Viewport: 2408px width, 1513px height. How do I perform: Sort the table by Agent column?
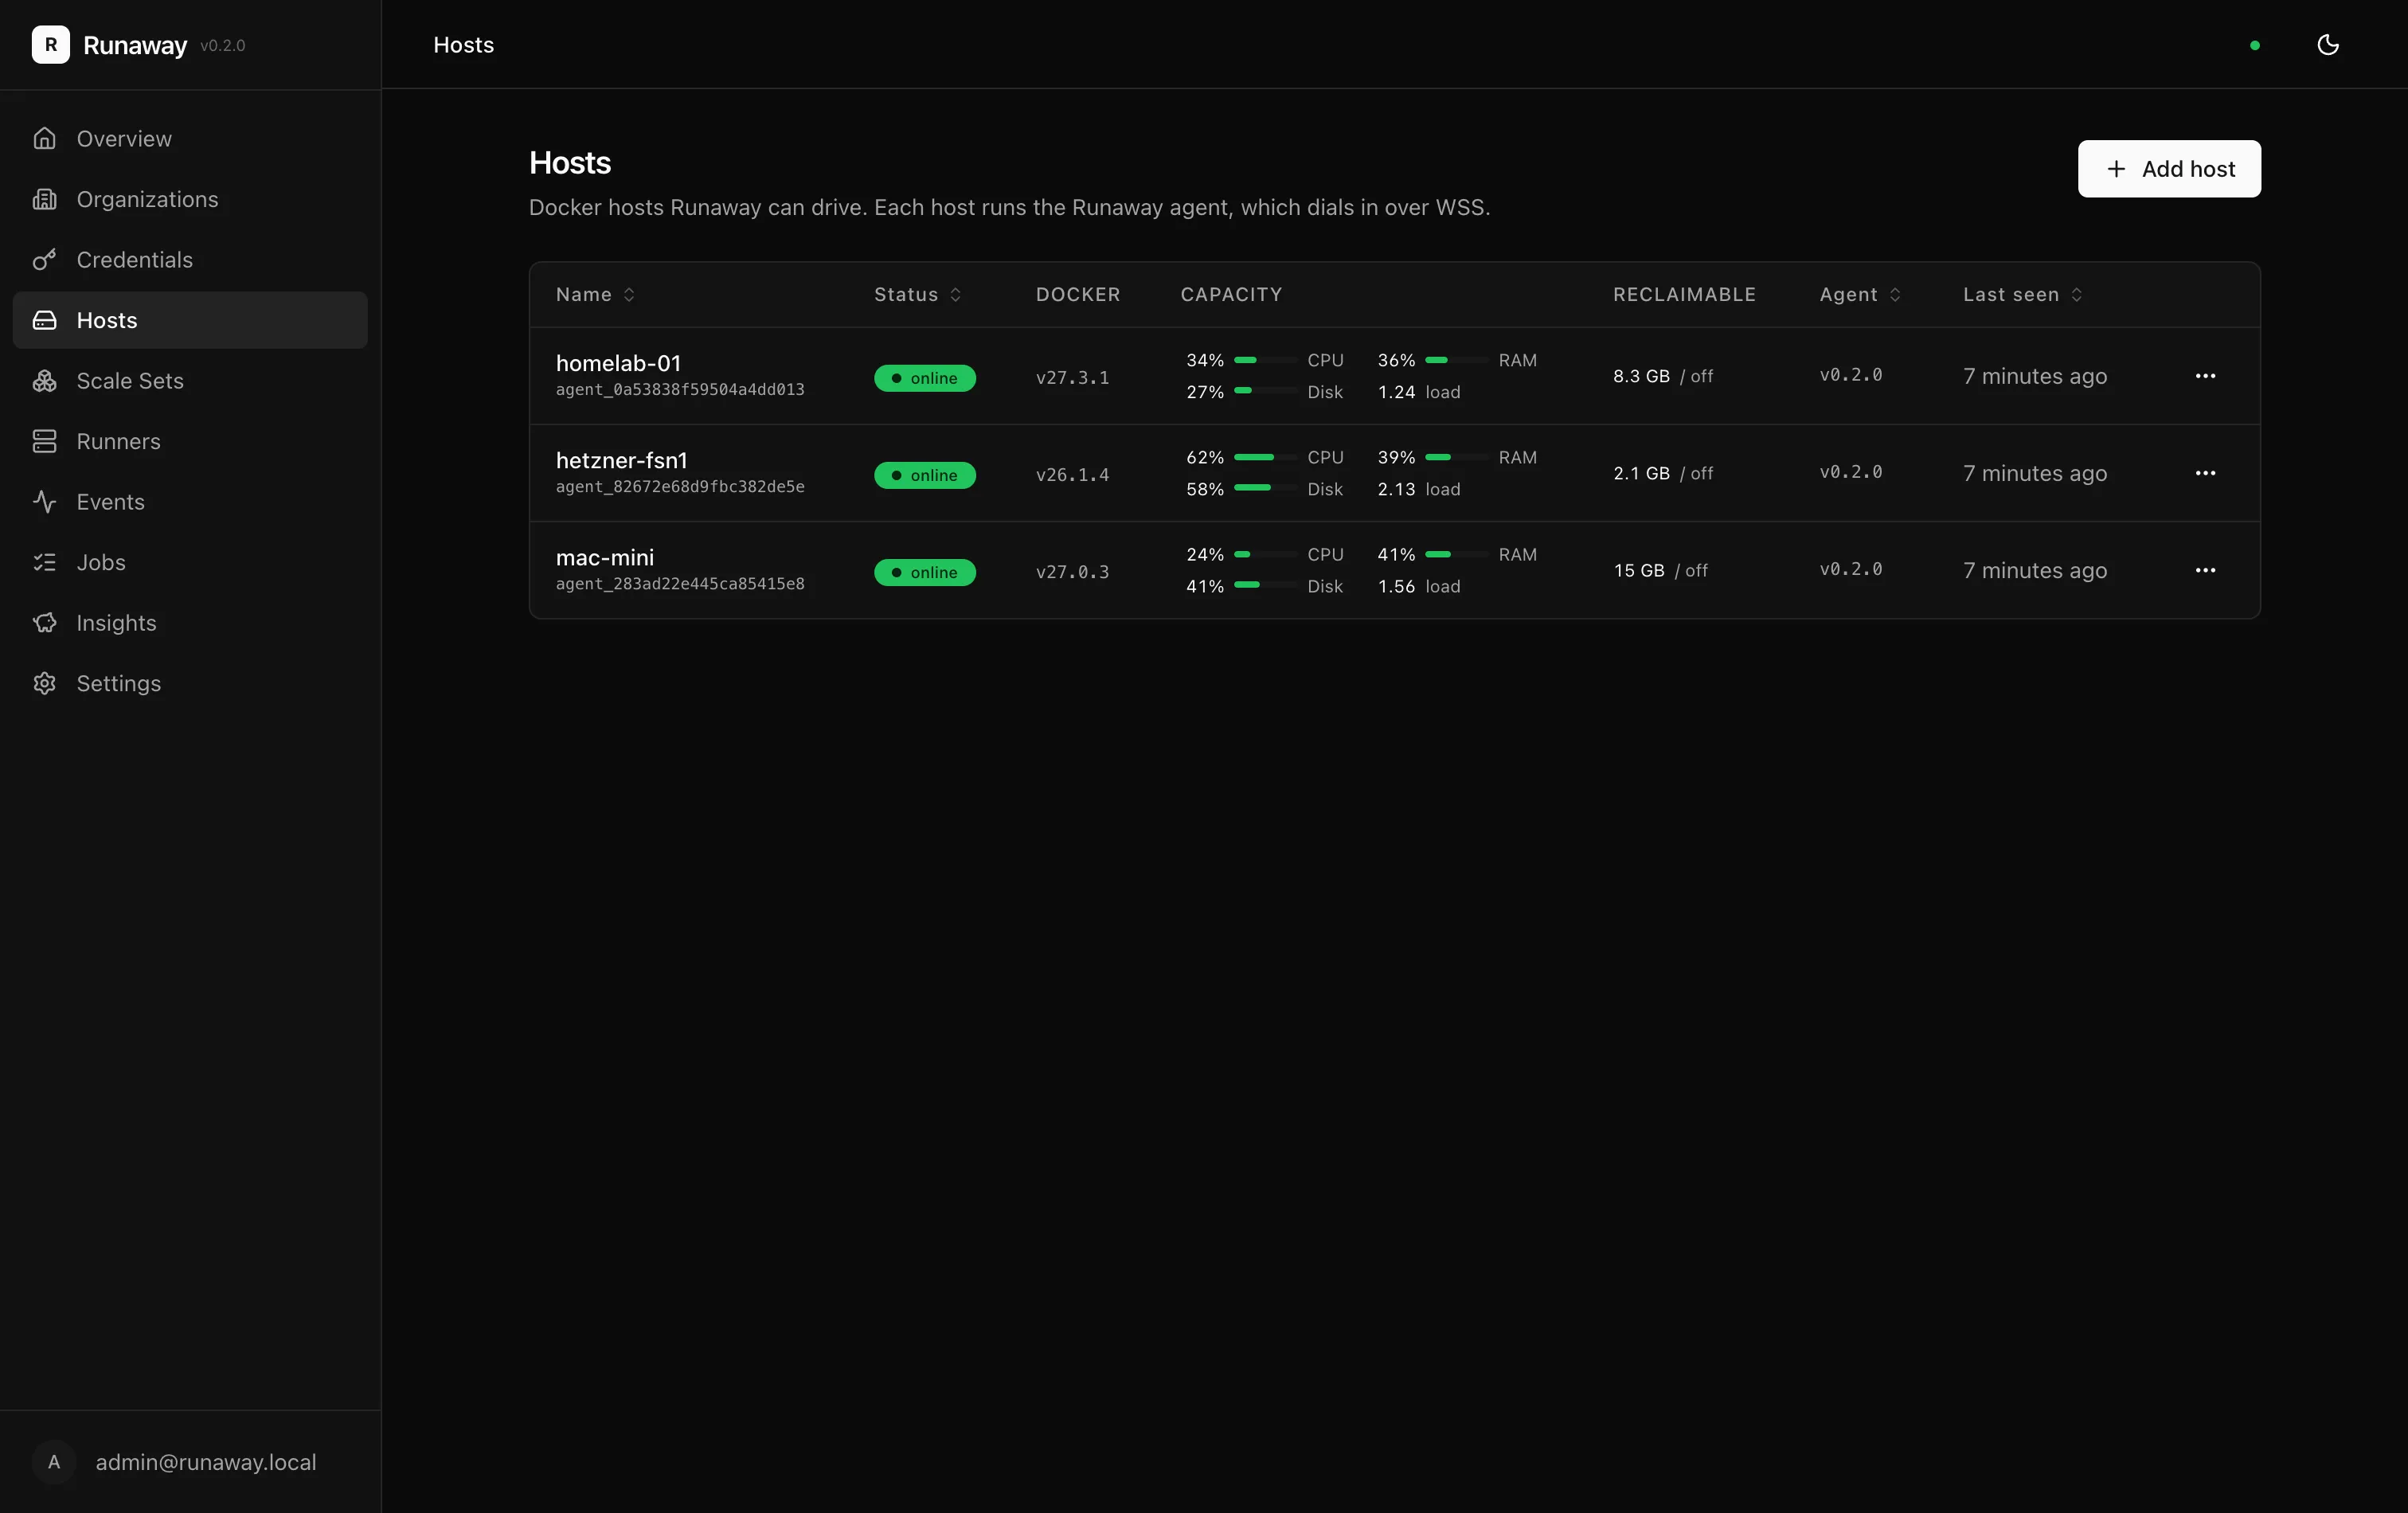1859,295
